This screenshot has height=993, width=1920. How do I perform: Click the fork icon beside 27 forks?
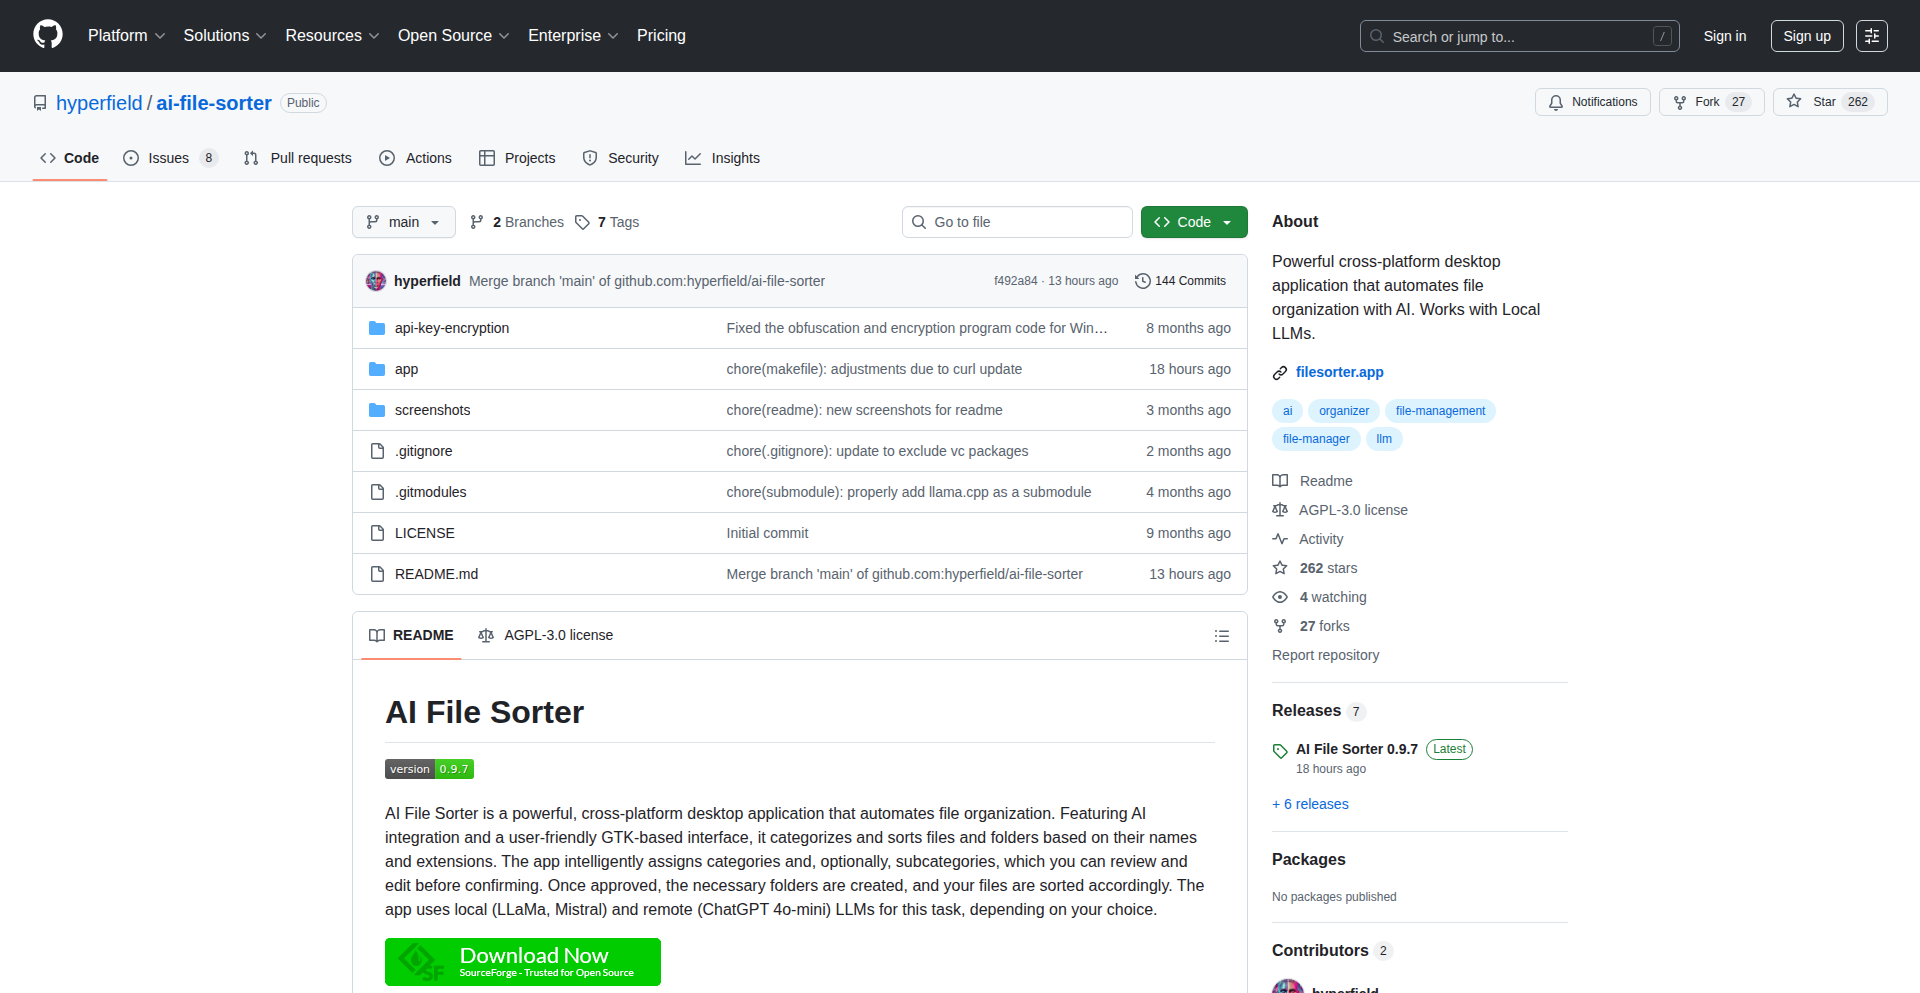click(x=1280, y=626)
